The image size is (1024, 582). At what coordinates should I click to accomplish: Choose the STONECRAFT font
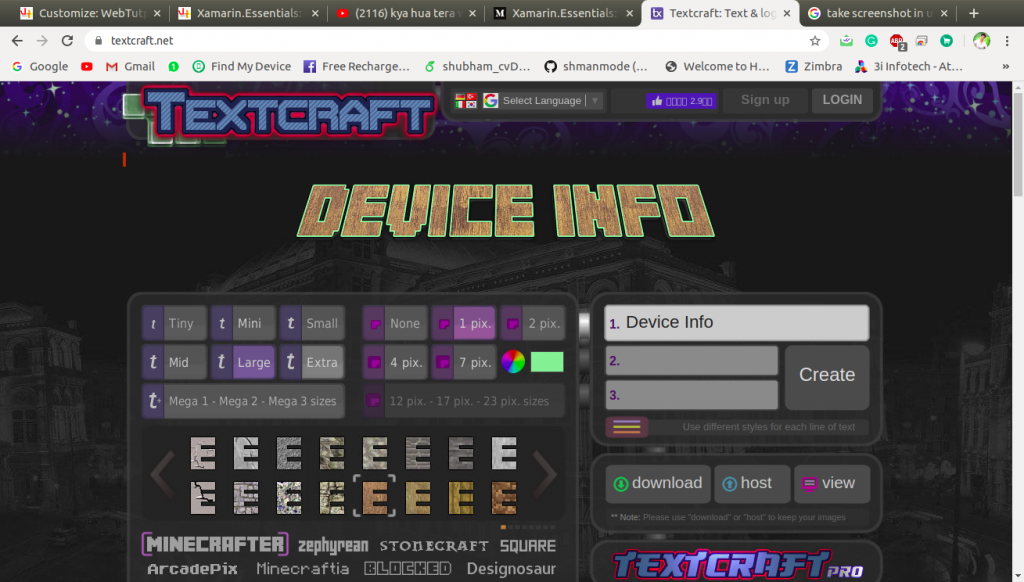tap(434, 545)
